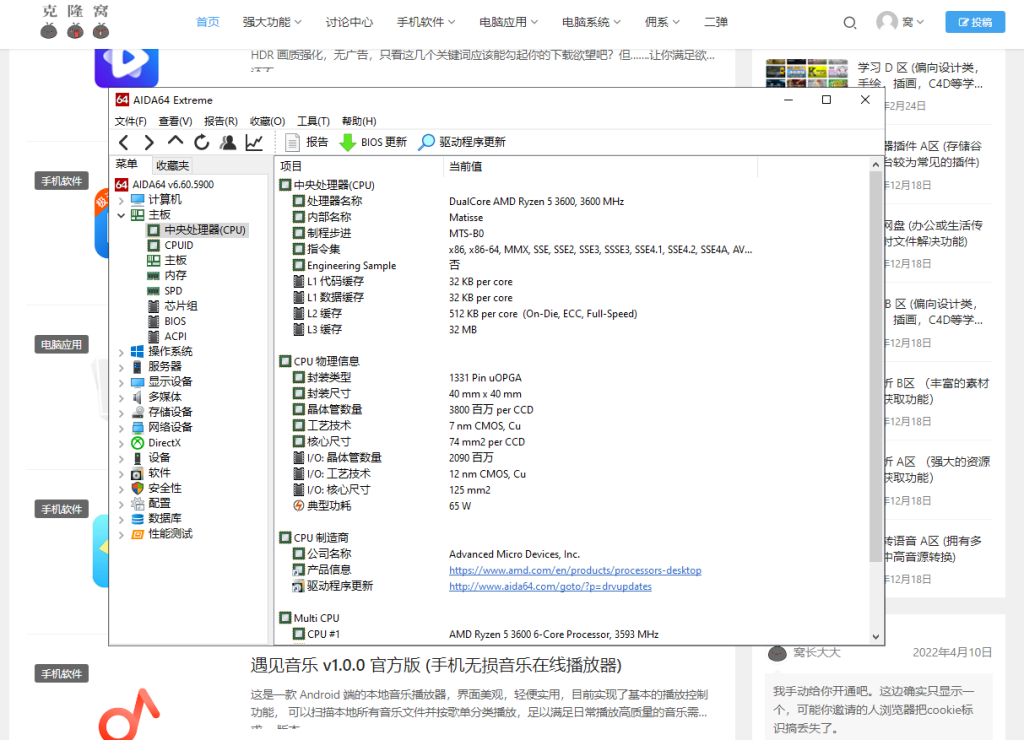This screenshot has height=740, width=1024.
Task: Open the user icon in AIDA64 toolbar
Action: [228, 142]
